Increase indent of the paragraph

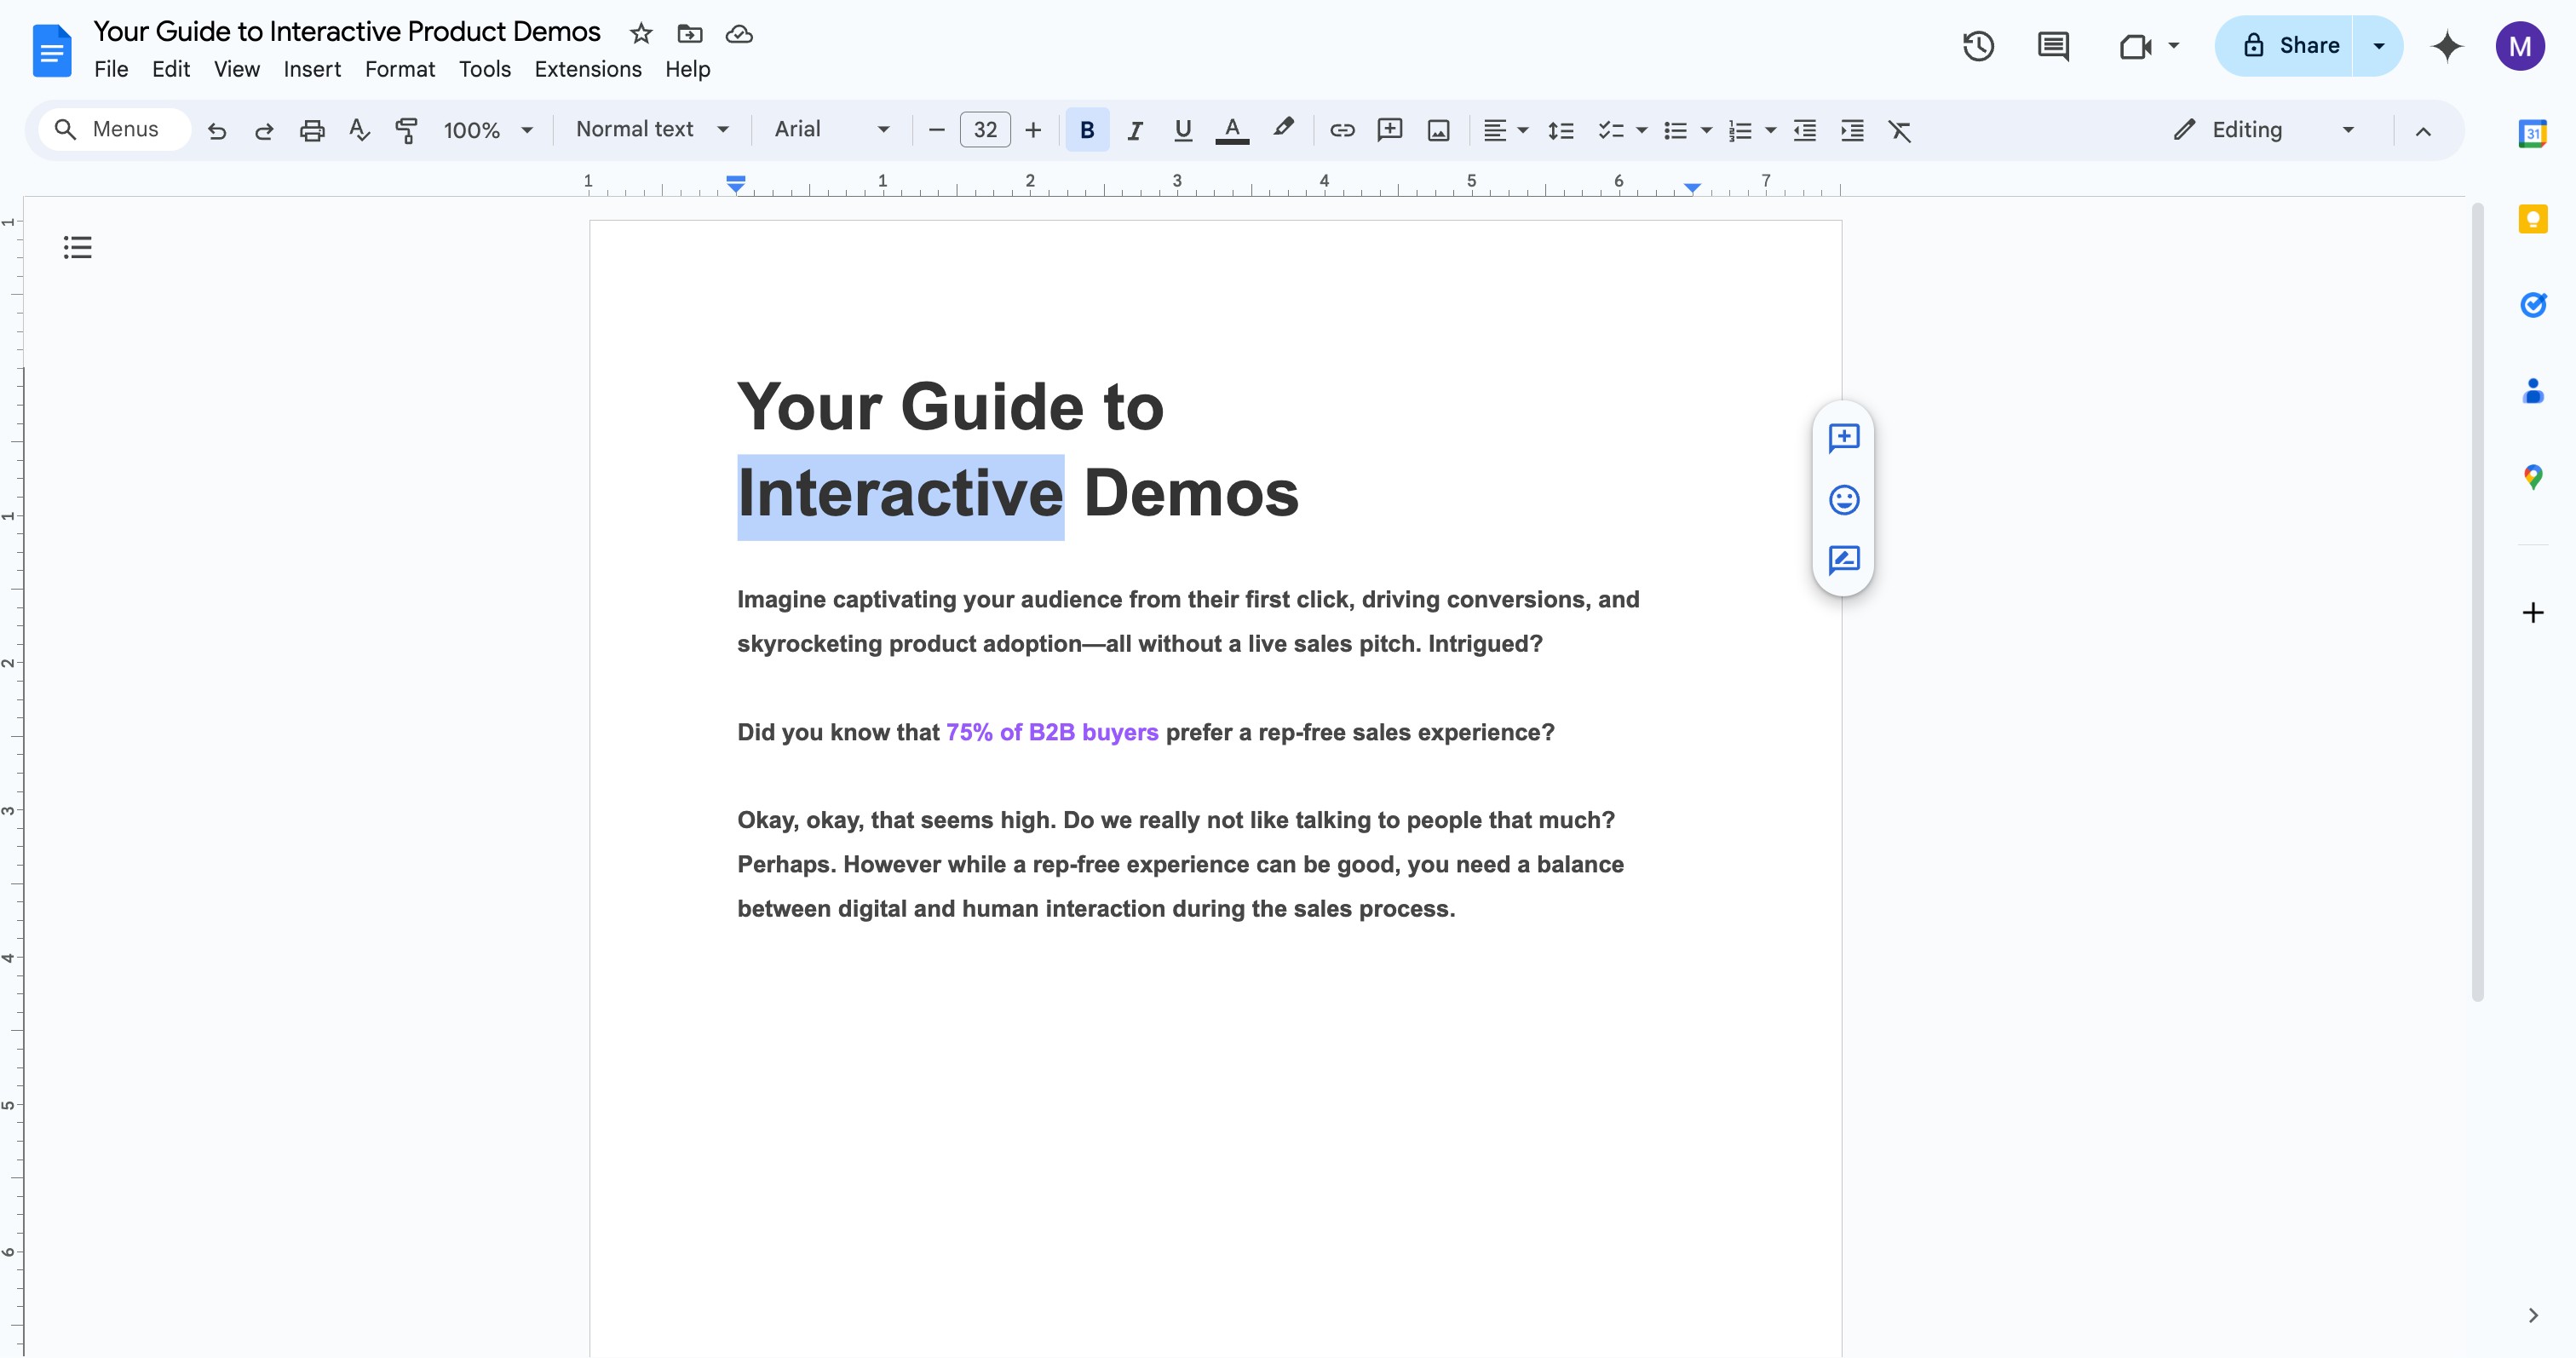point(1853,130)
